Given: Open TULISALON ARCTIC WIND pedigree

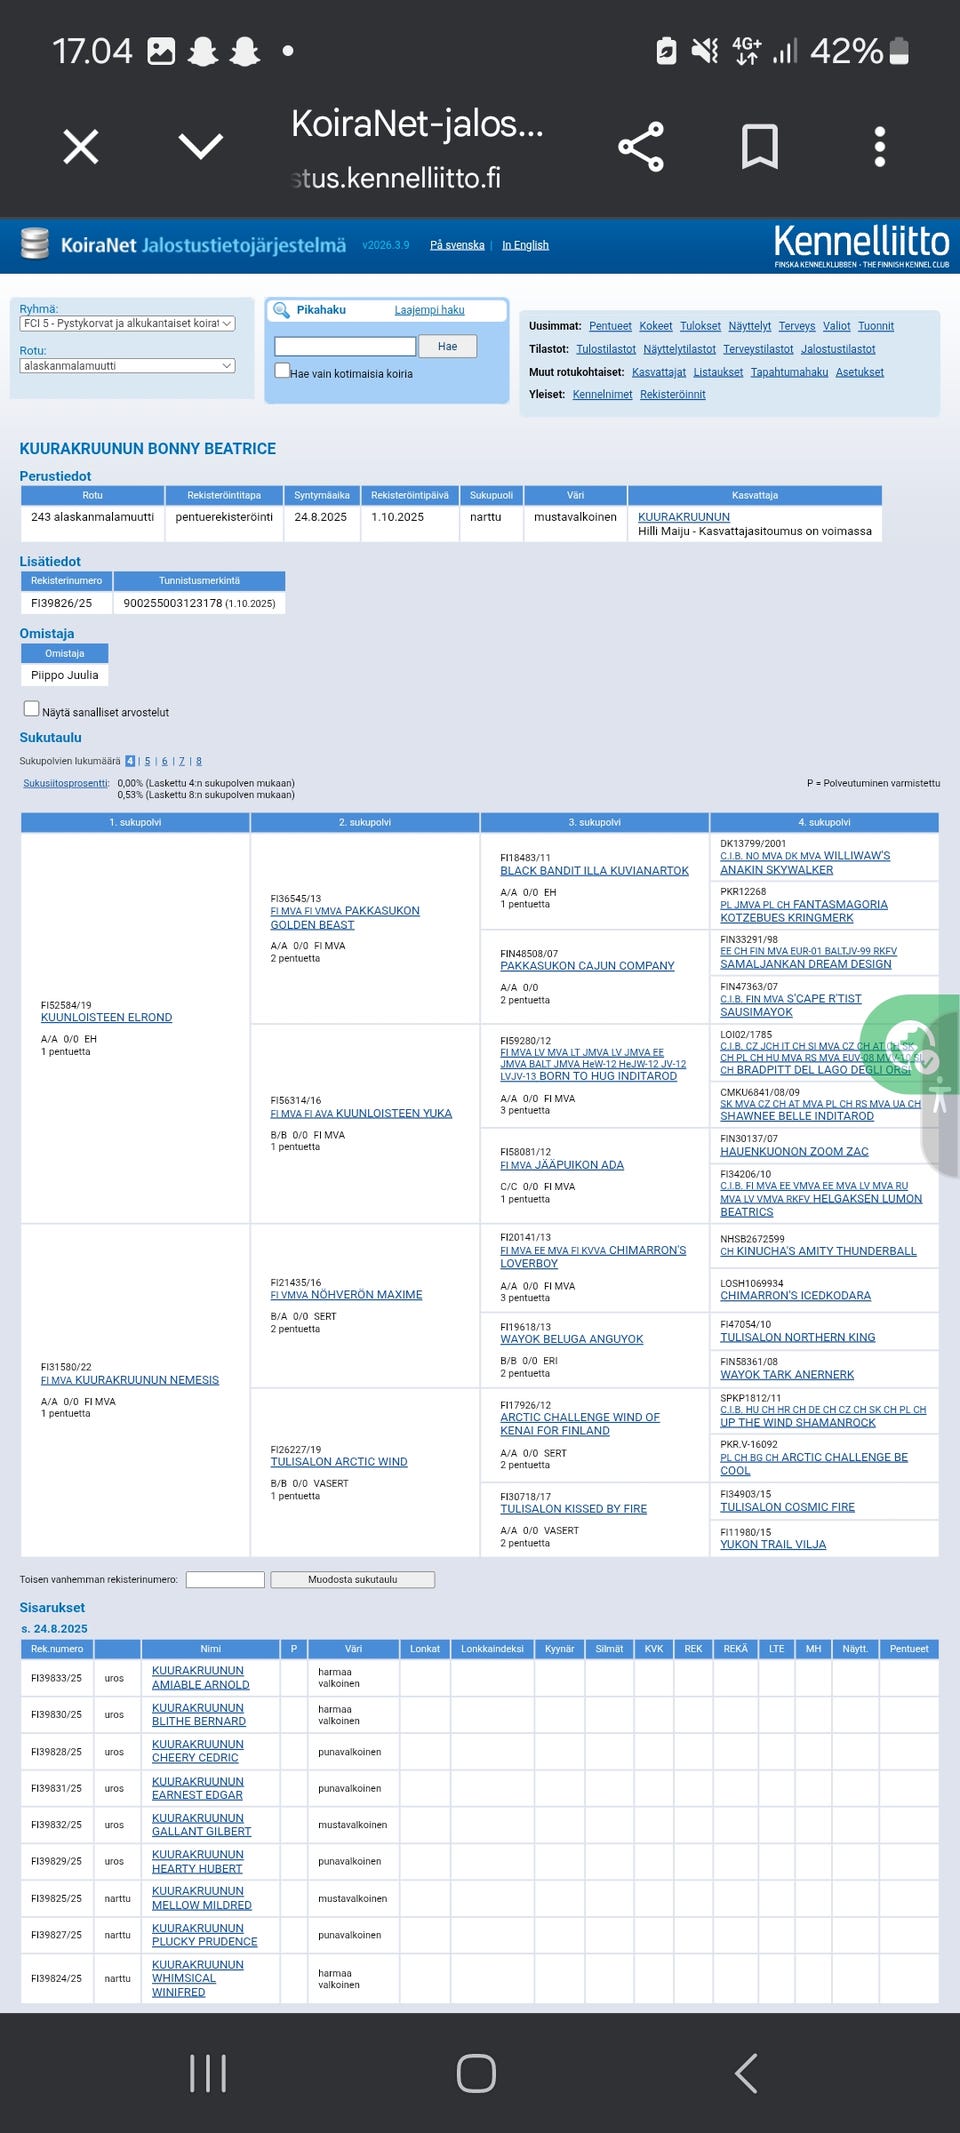Looking at the screenshot, I should 339,1462.
